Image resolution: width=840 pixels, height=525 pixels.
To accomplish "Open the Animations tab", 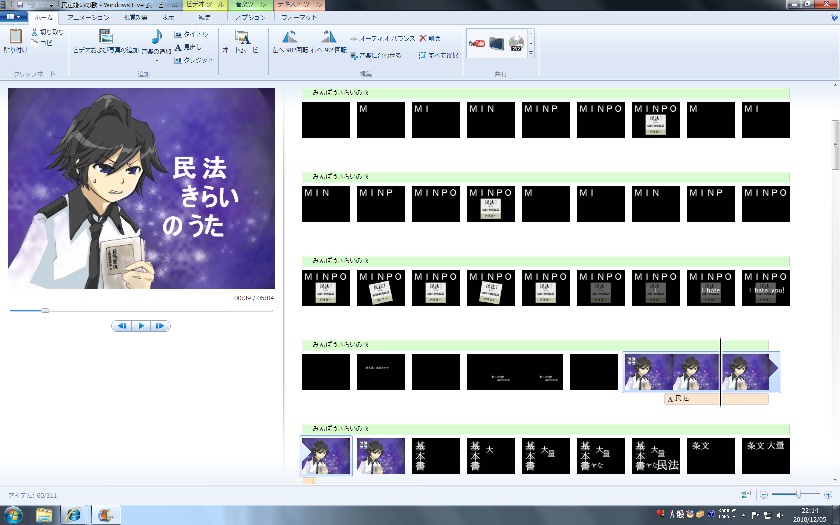I will click(x=88, y=17).
